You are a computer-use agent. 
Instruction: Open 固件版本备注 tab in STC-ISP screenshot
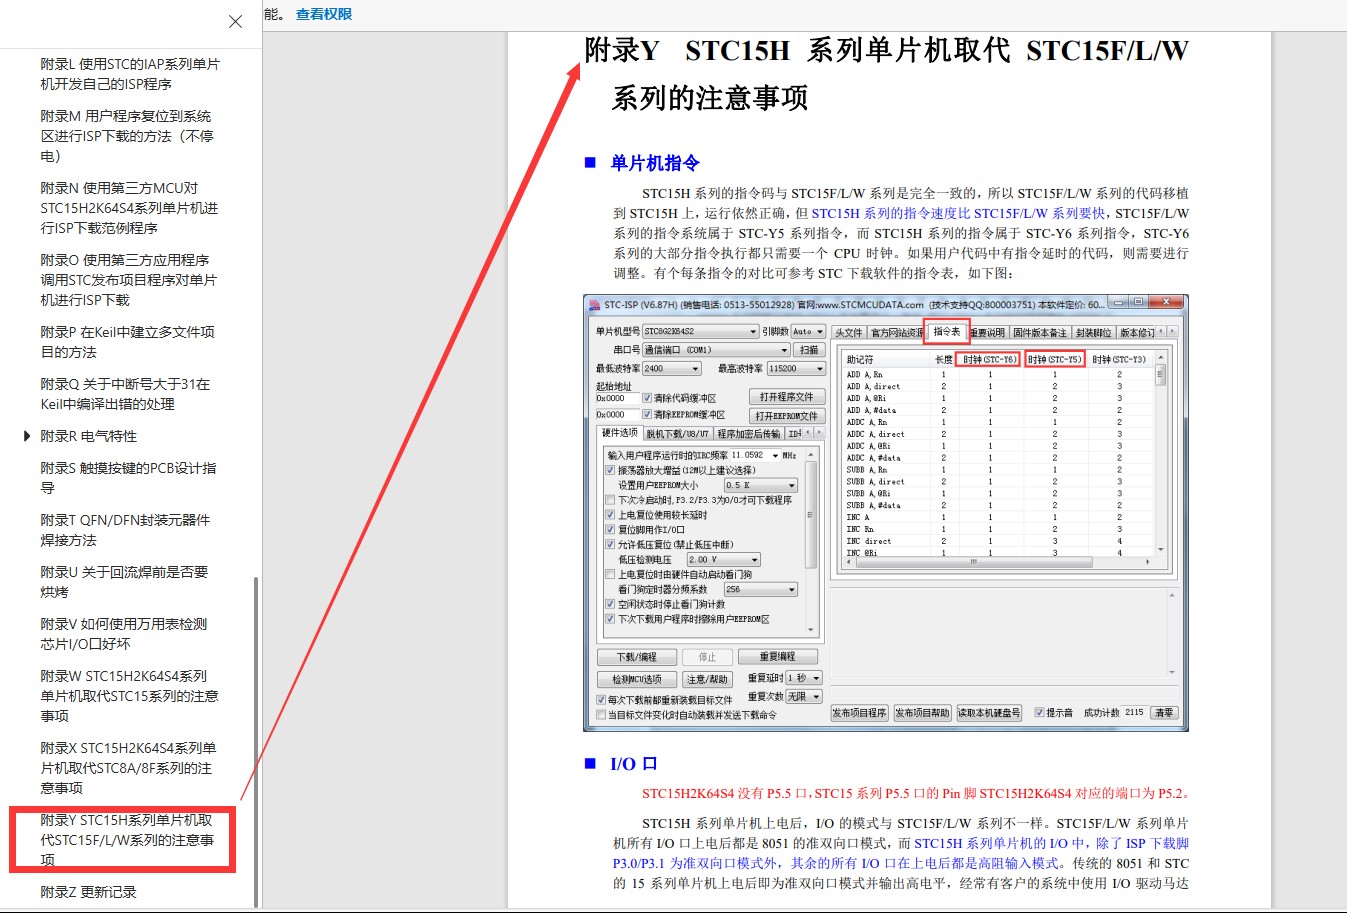(1040, 333)
